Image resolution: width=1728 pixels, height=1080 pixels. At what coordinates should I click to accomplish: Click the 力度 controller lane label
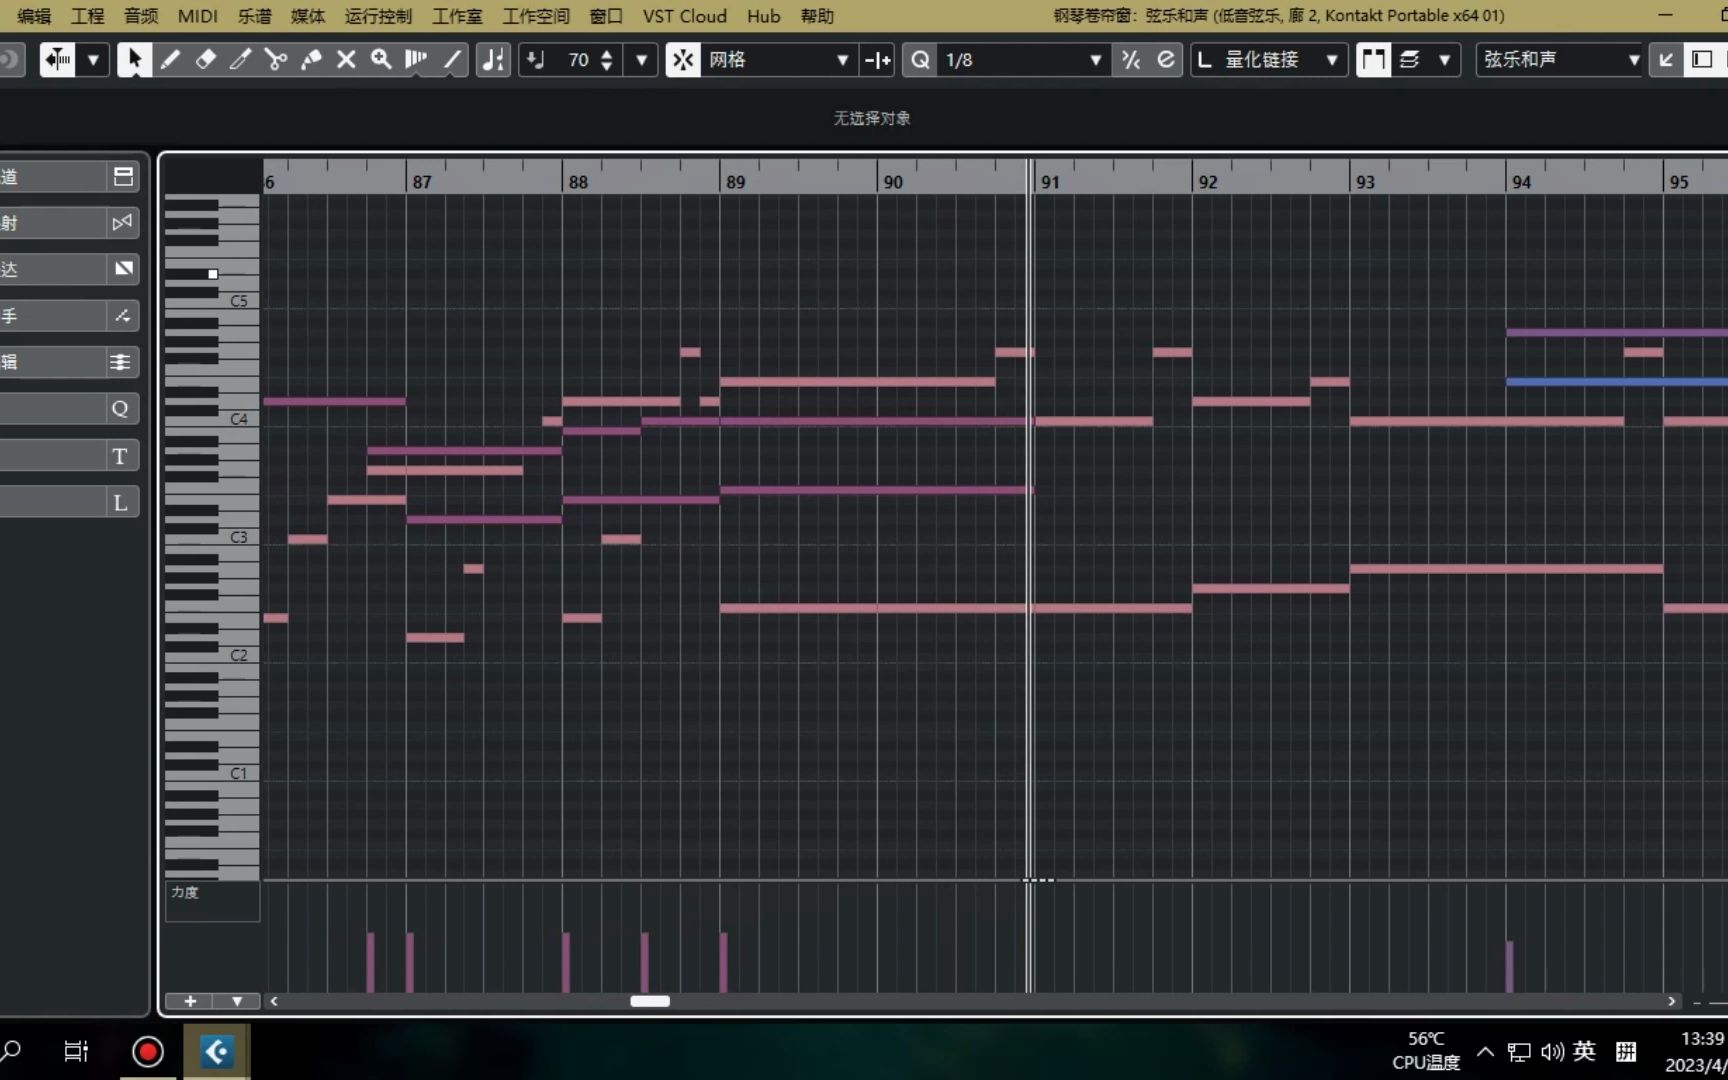coord(185,892)
